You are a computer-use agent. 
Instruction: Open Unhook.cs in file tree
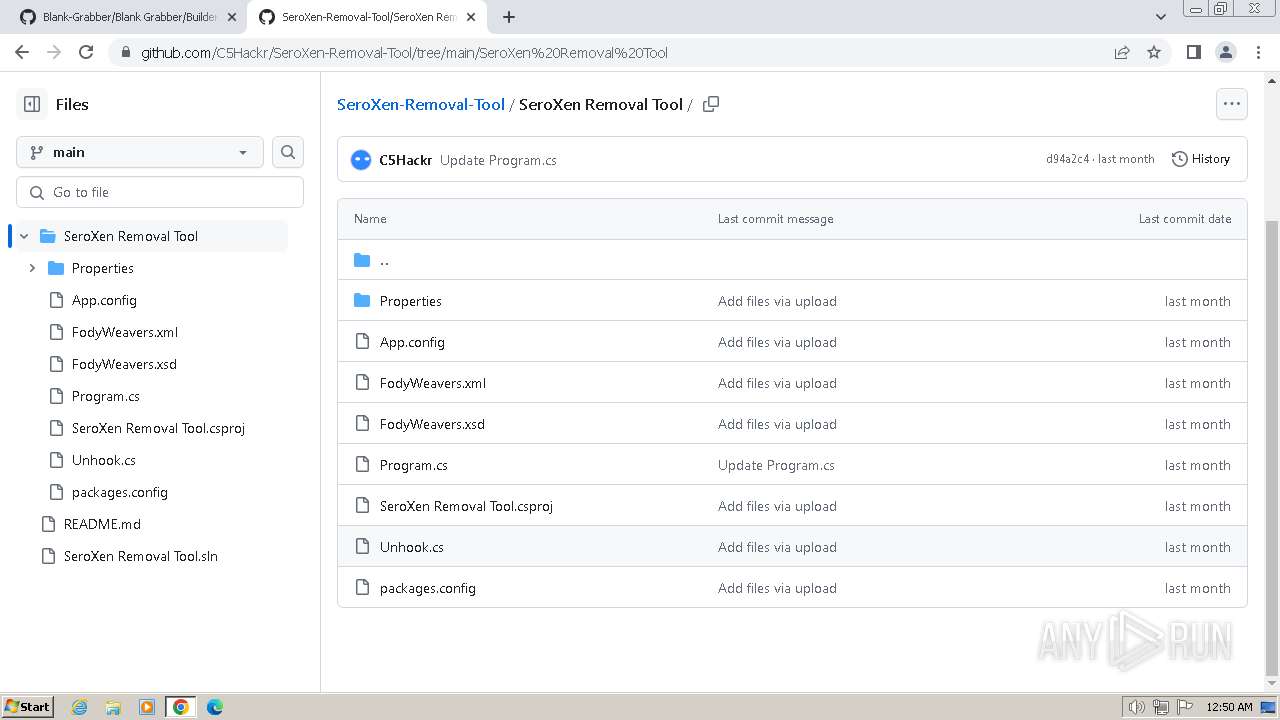[x=103, y=460]
